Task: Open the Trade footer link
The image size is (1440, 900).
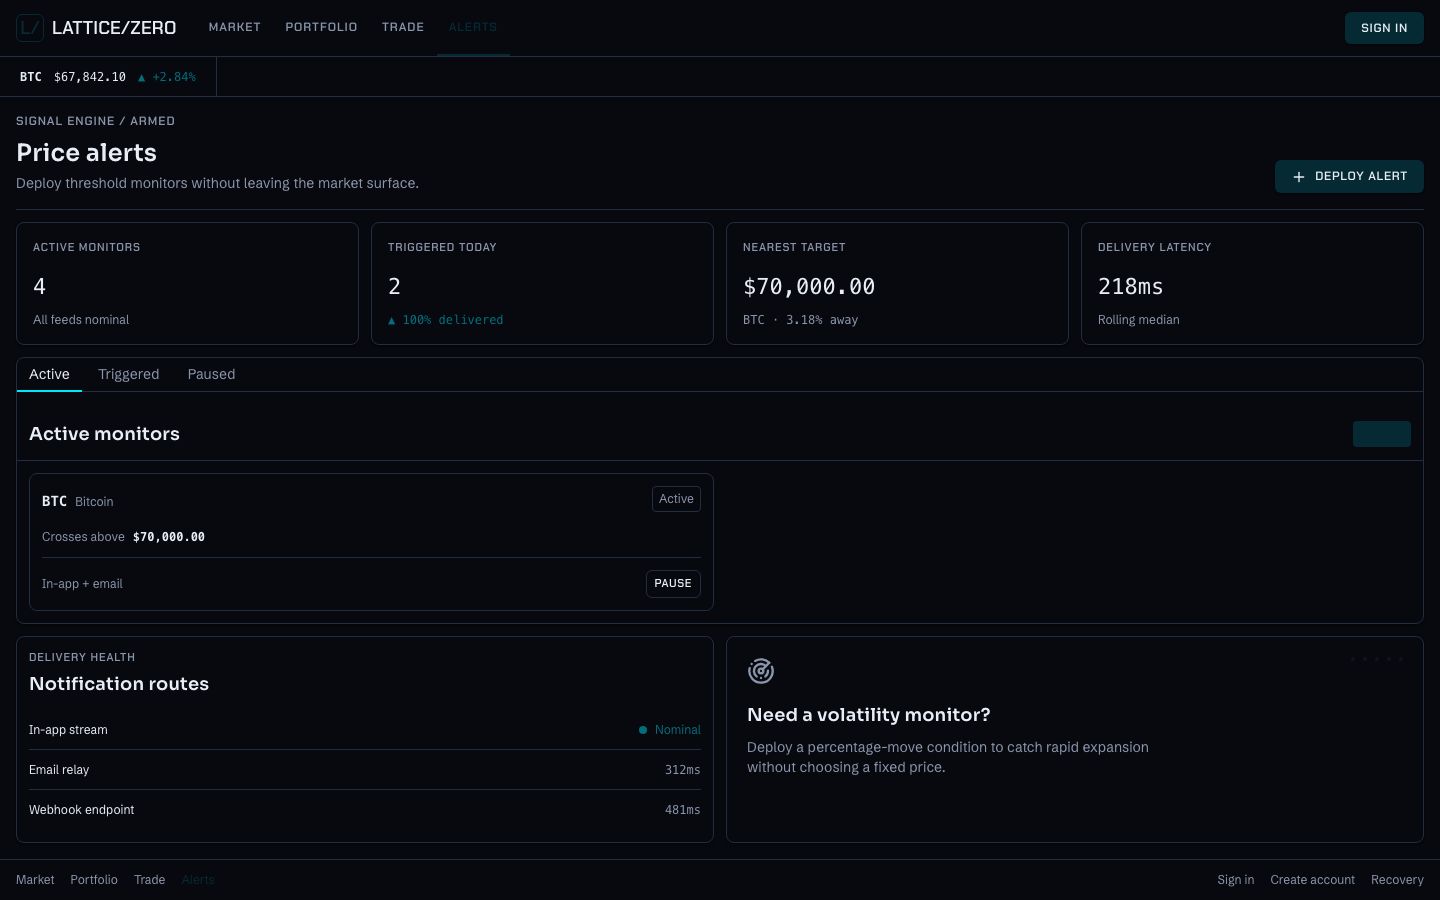Action: (150, 880)
